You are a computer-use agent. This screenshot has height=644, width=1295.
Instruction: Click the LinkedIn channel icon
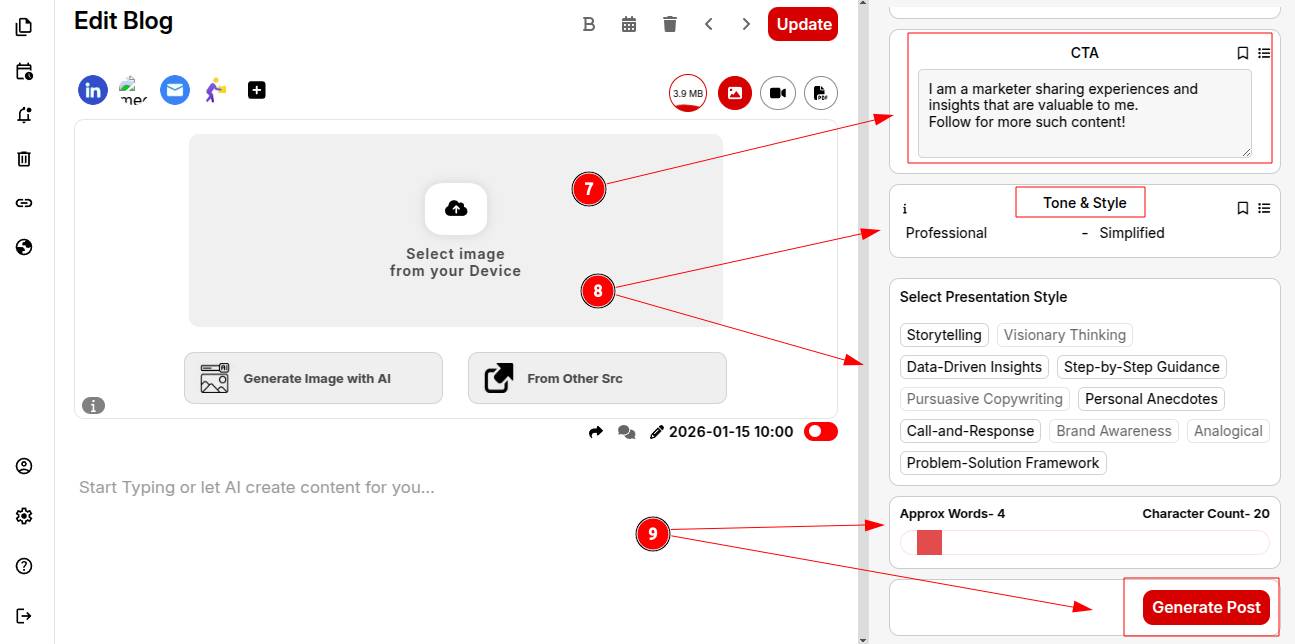pyautogui.click(x=93, y=90)
